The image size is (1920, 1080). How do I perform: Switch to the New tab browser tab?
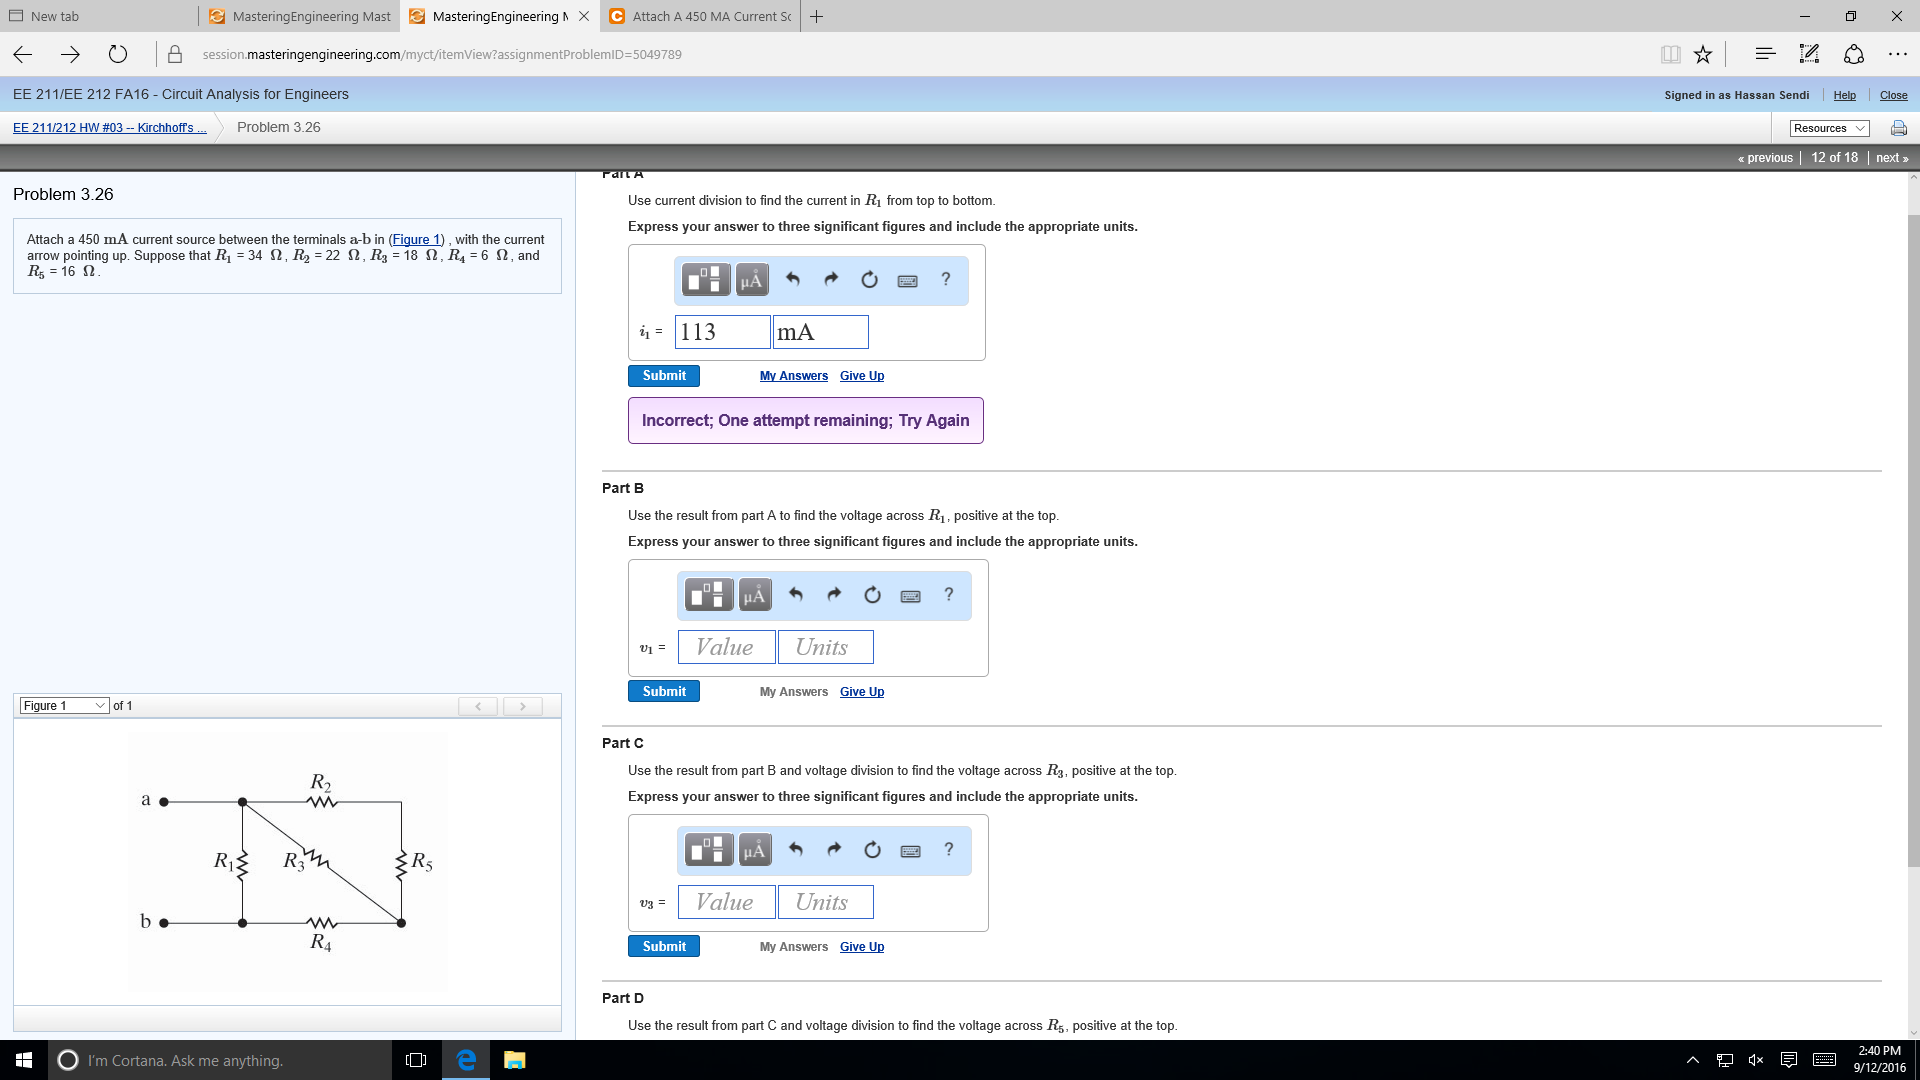click(100, 16)
